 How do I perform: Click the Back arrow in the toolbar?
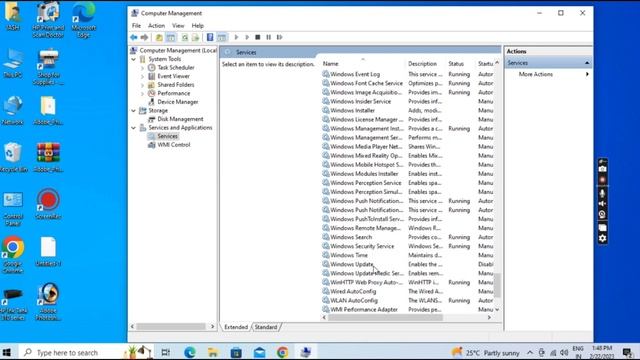[x=133, y=37]
